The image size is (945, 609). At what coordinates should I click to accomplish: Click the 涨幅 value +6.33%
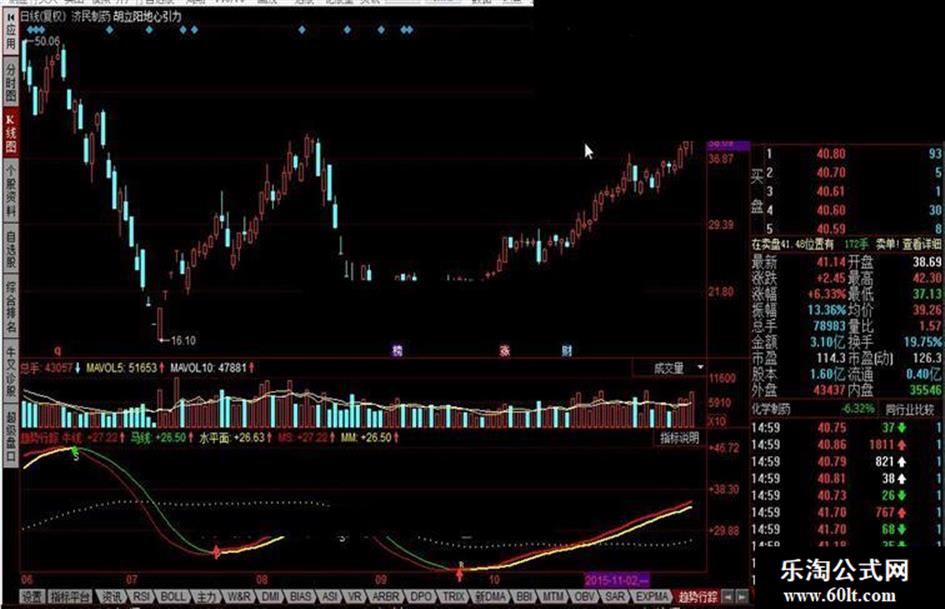(827, 294)
